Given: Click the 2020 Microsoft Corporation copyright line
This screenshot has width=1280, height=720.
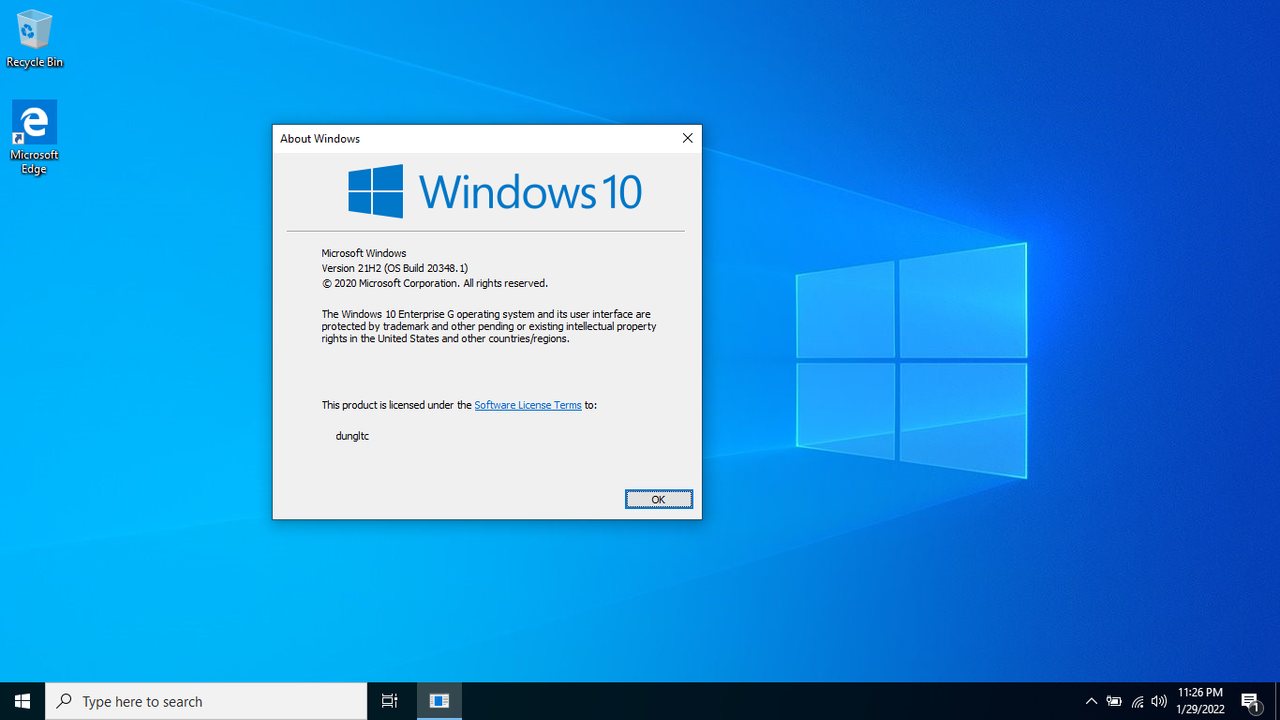Looking at the screenshot, I should point(434,283).
